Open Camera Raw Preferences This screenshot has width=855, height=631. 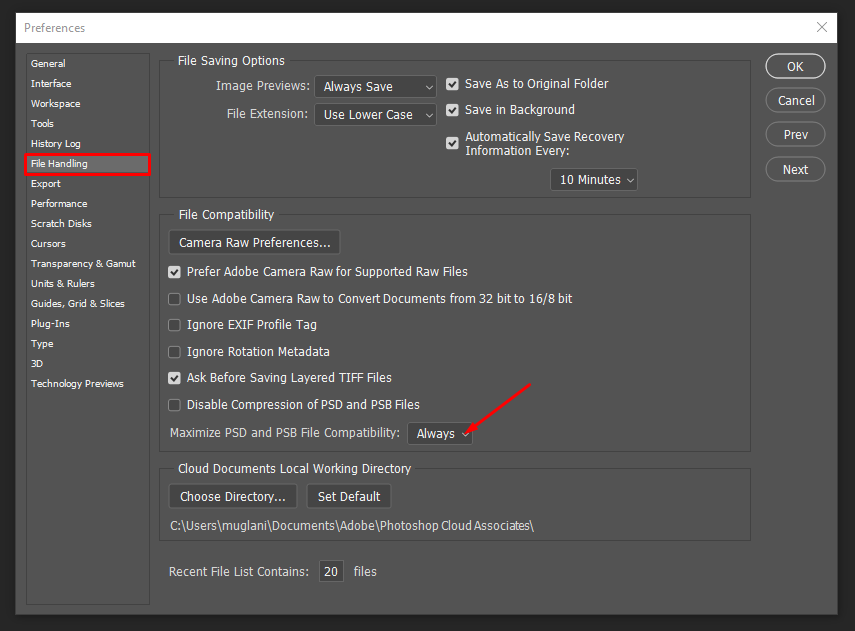tap(254, 242)
